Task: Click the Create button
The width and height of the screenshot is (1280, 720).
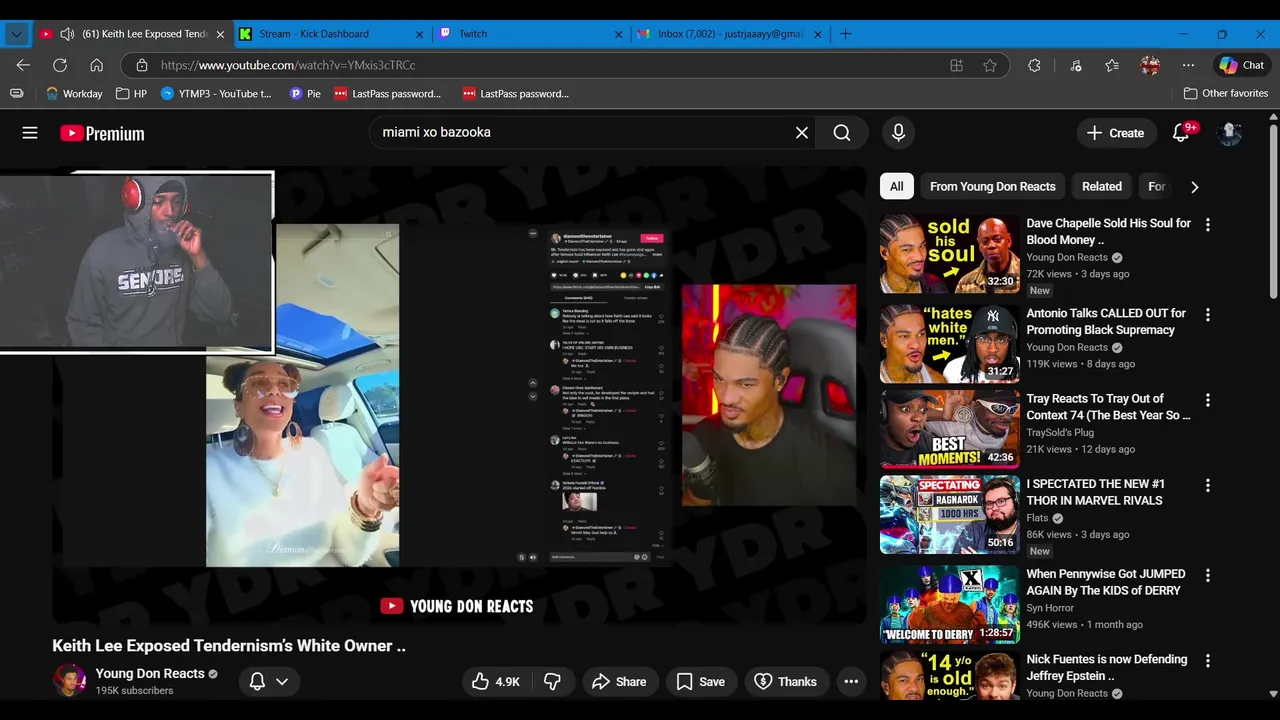Action: 1115,133
